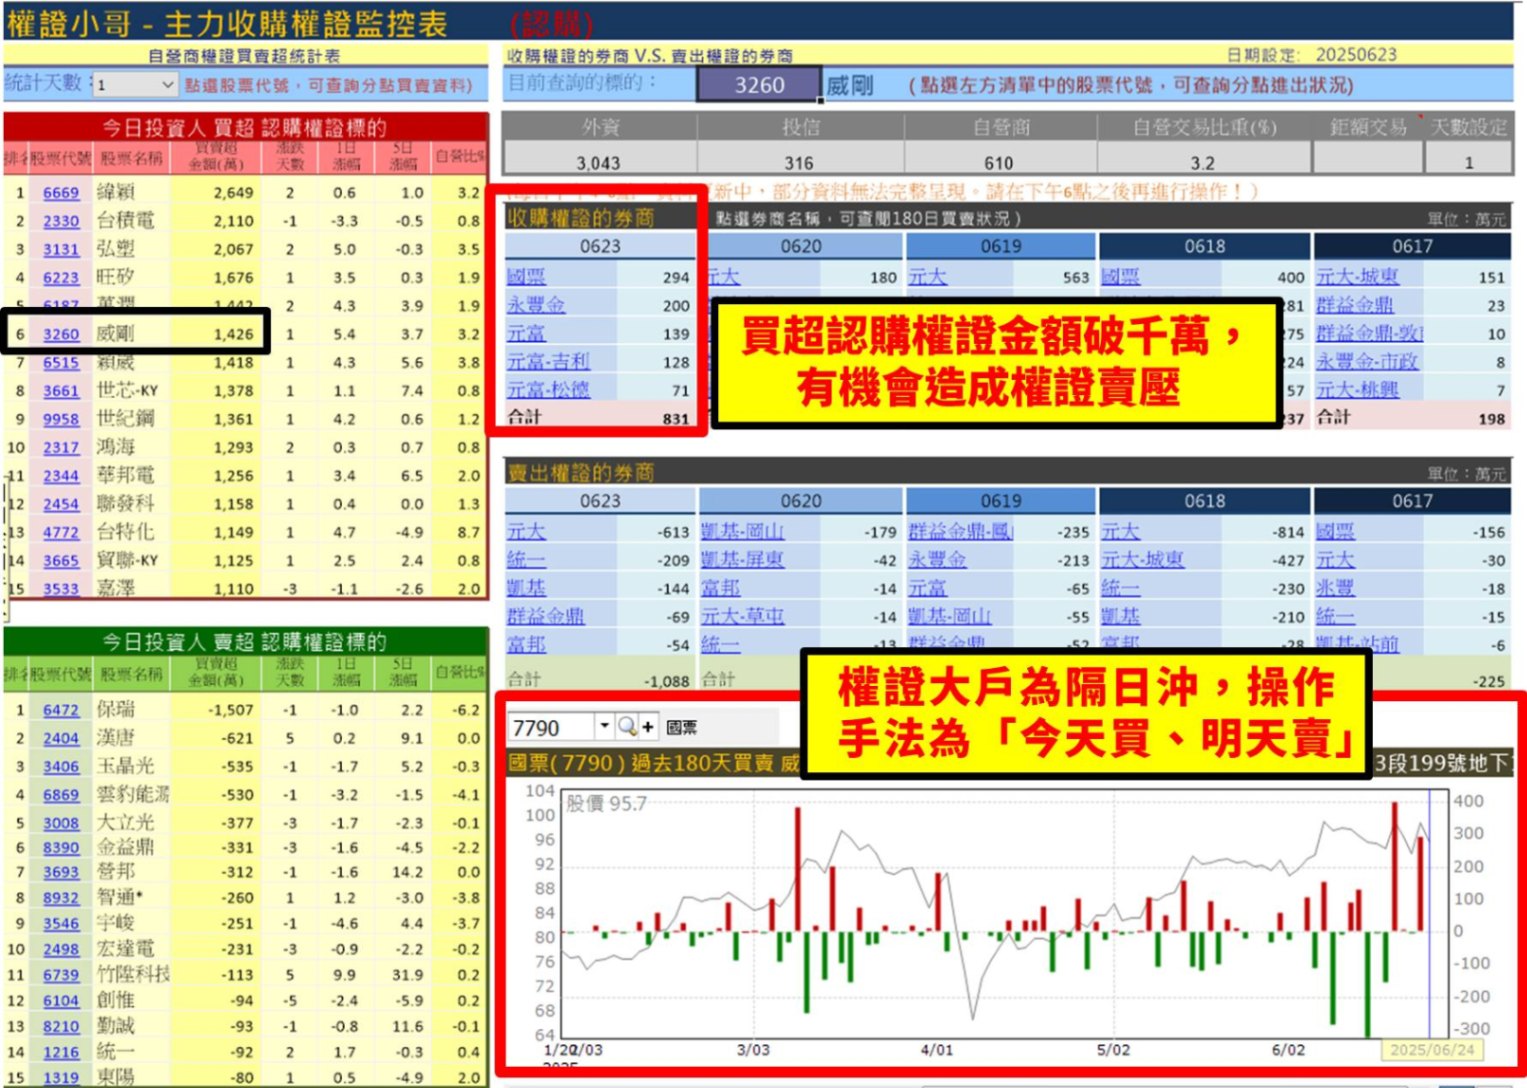This screenshot has width=1527, height=1088.
Task: Click the 2025/06/24 date label on chart
Action: (x=1432, y=1049)
